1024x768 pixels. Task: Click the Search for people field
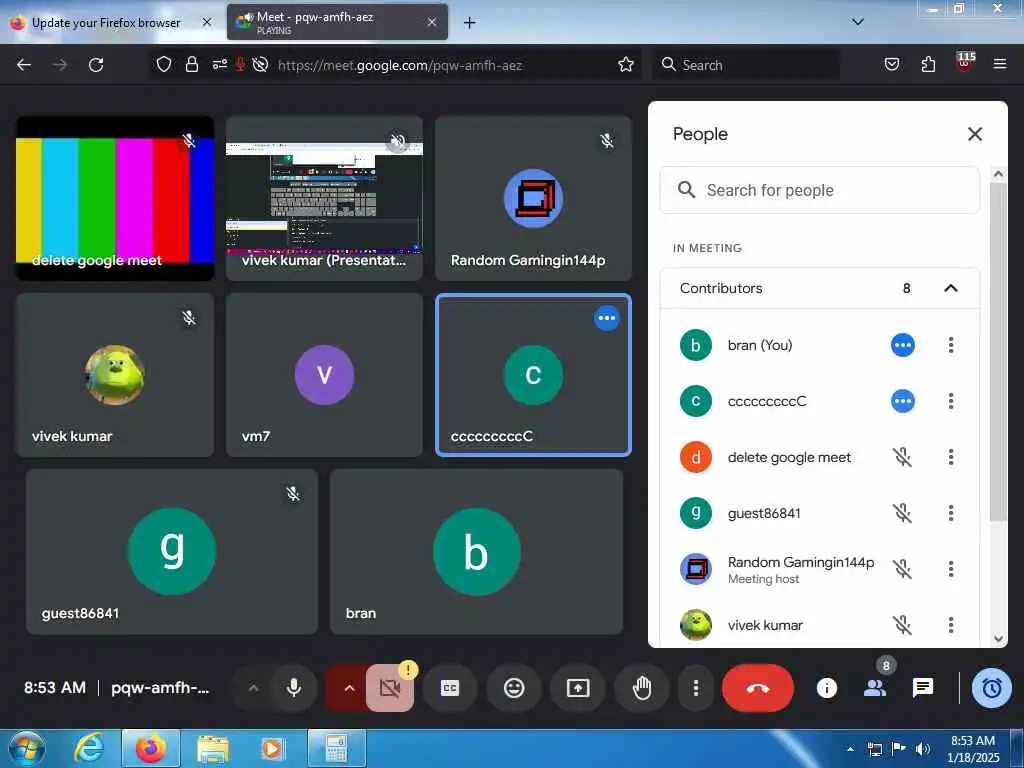click(820, 190)
